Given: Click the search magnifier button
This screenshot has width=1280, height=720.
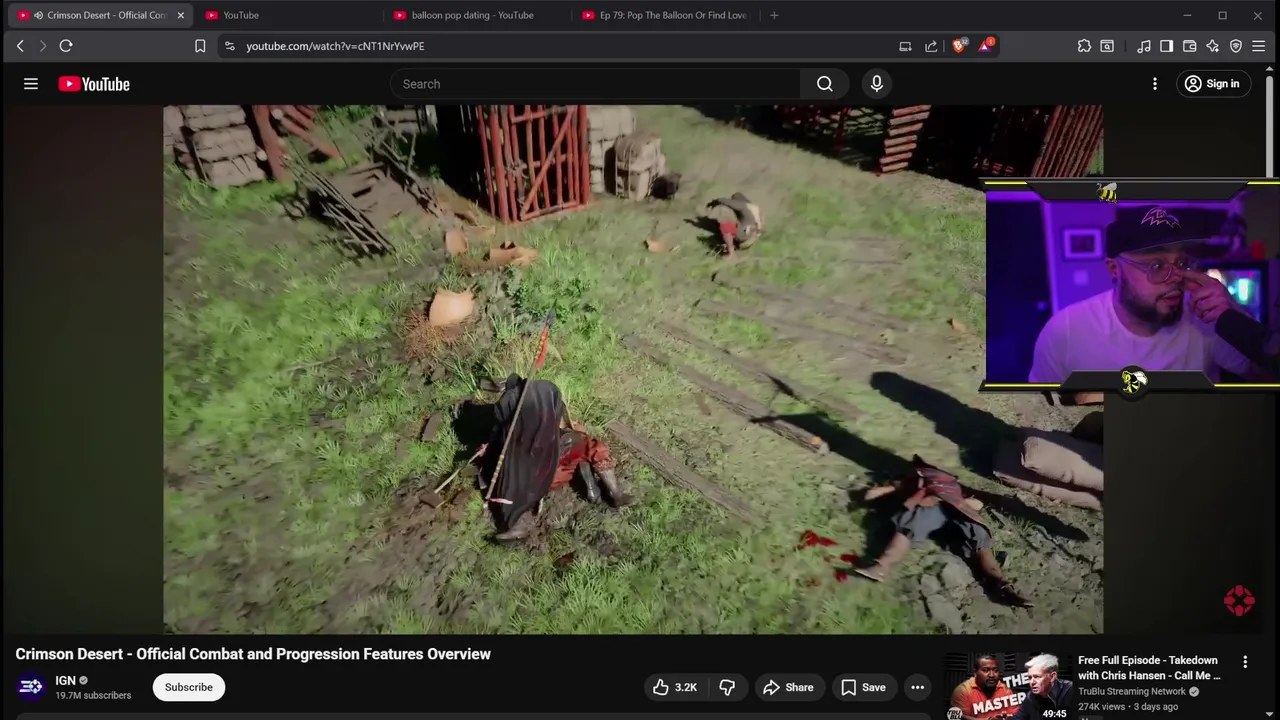Looking at the screenshot, I should pos(825,84).
